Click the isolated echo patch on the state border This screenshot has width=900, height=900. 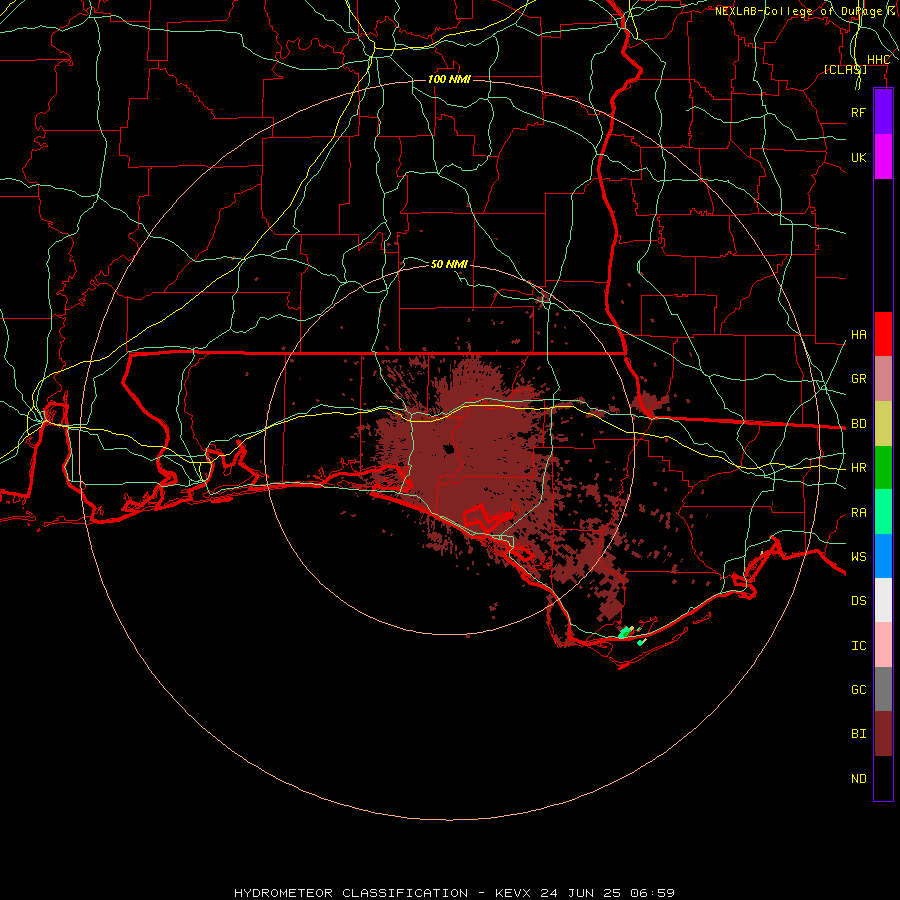point(651,402)
